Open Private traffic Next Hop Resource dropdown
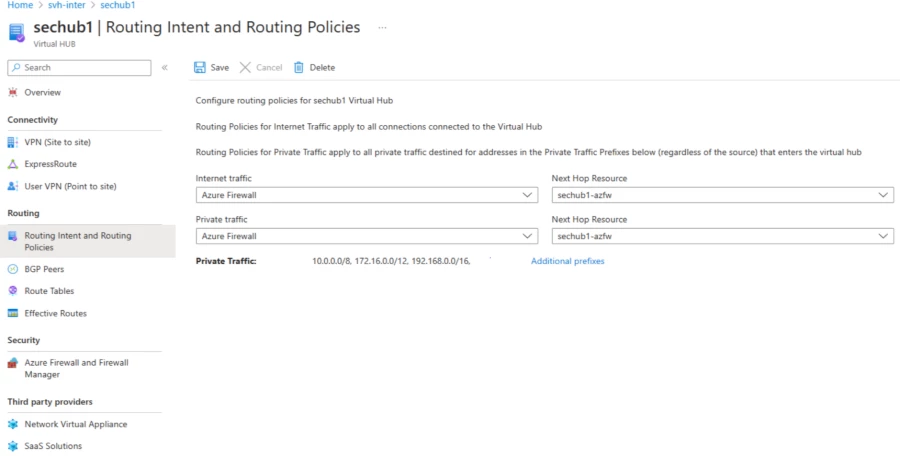 pos(723,236)
